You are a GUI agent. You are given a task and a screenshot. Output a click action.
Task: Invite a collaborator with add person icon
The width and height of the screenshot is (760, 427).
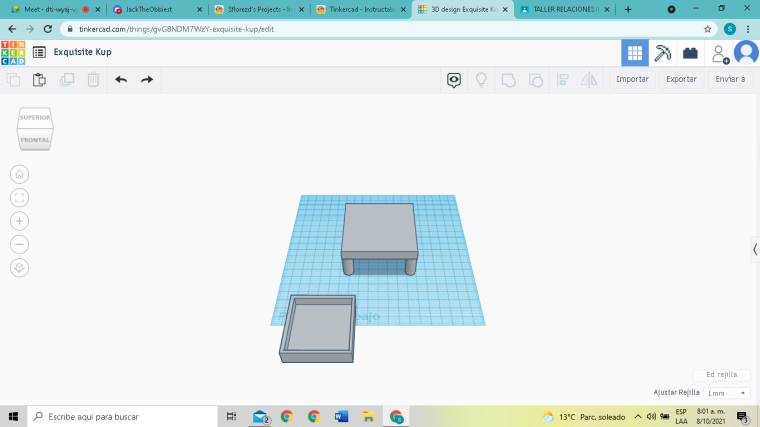tap(719, 54)
